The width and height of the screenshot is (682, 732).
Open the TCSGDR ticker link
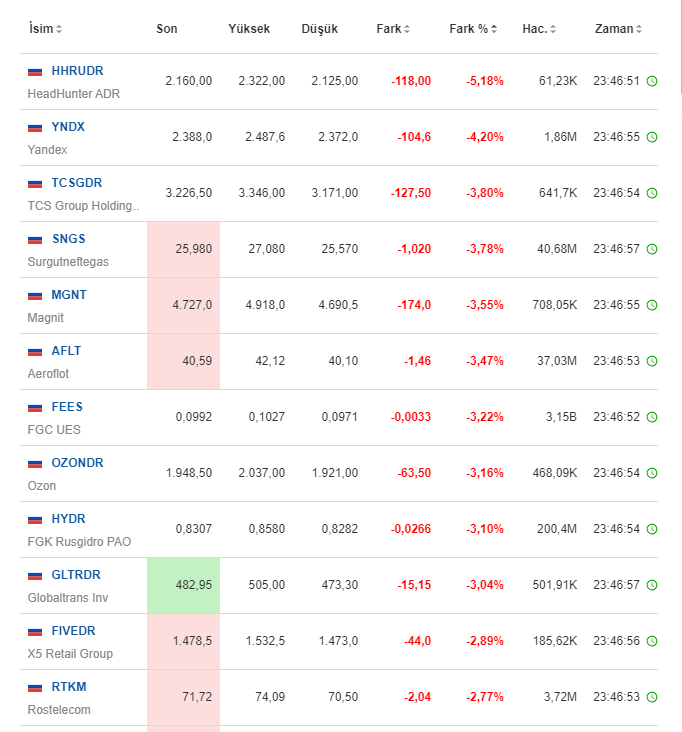coord(77,183)
